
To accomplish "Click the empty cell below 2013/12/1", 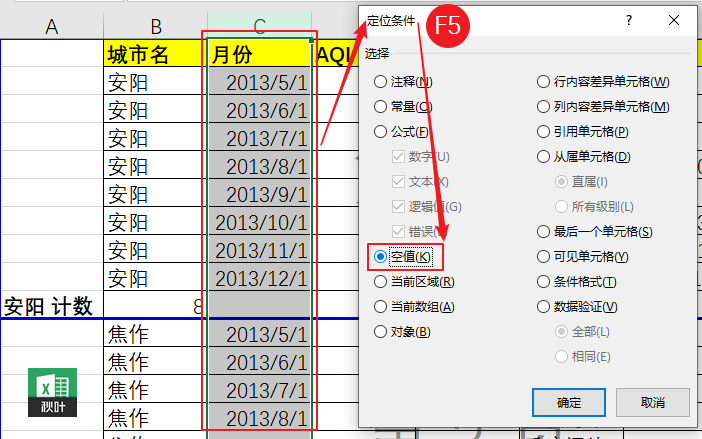I will [260, 305].
